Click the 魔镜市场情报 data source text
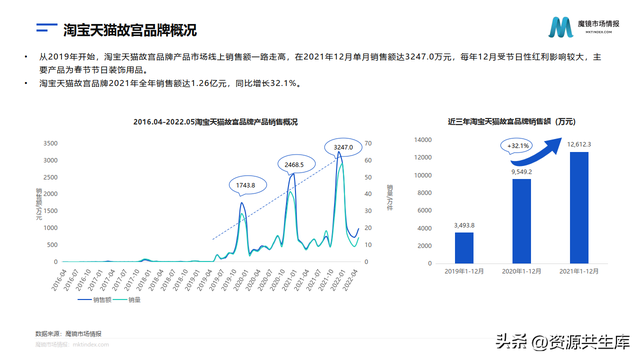Viewport: 640px width, 360px height. click(83, 334)
